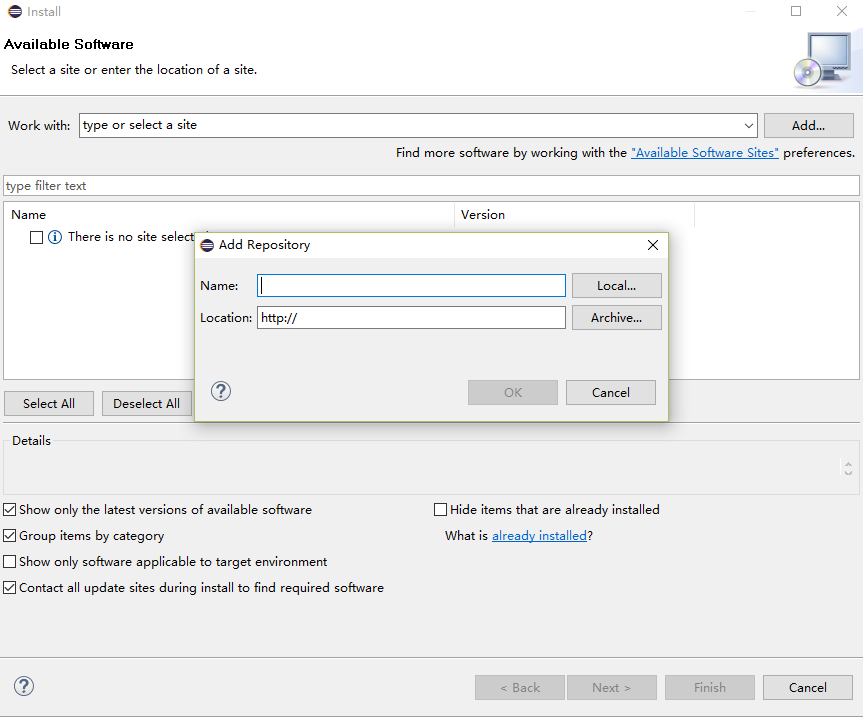Click the Archive... button
863x717 pixels.
tap(616, 318)
